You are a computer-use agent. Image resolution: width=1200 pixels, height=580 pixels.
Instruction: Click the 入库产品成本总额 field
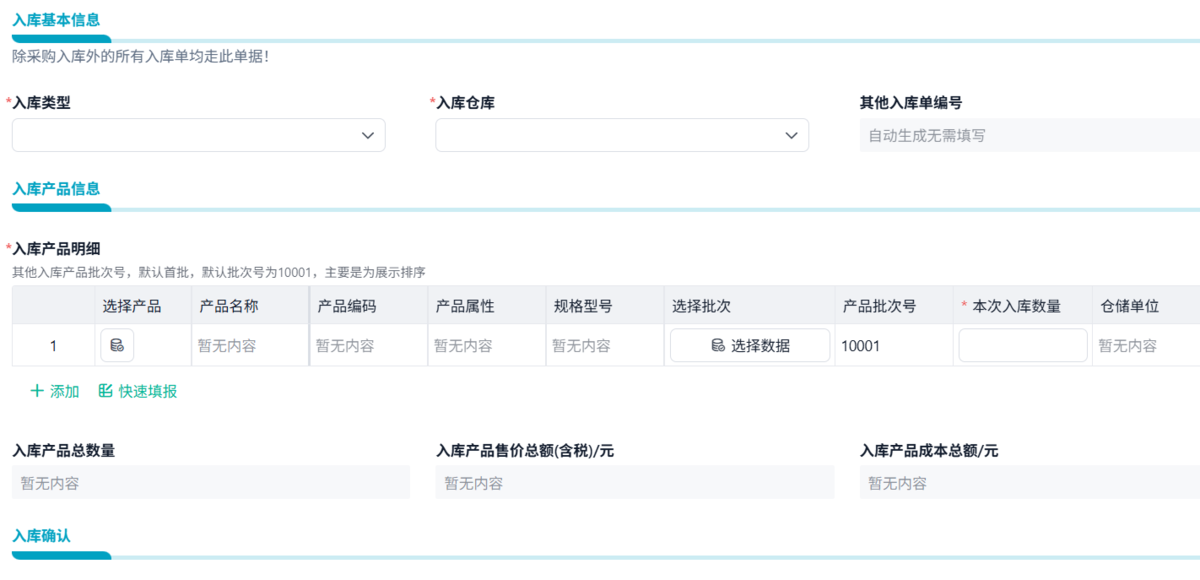point(1030,483)
